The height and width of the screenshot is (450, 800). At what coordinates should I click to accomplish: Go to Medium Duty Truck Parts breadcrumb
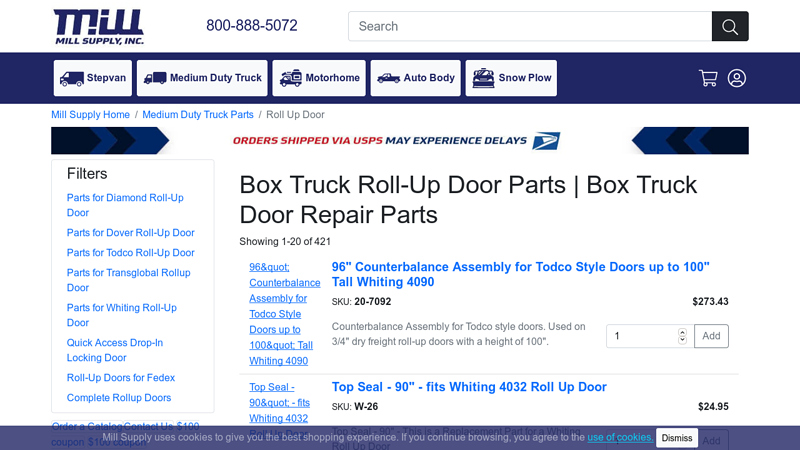click(198, 115)
